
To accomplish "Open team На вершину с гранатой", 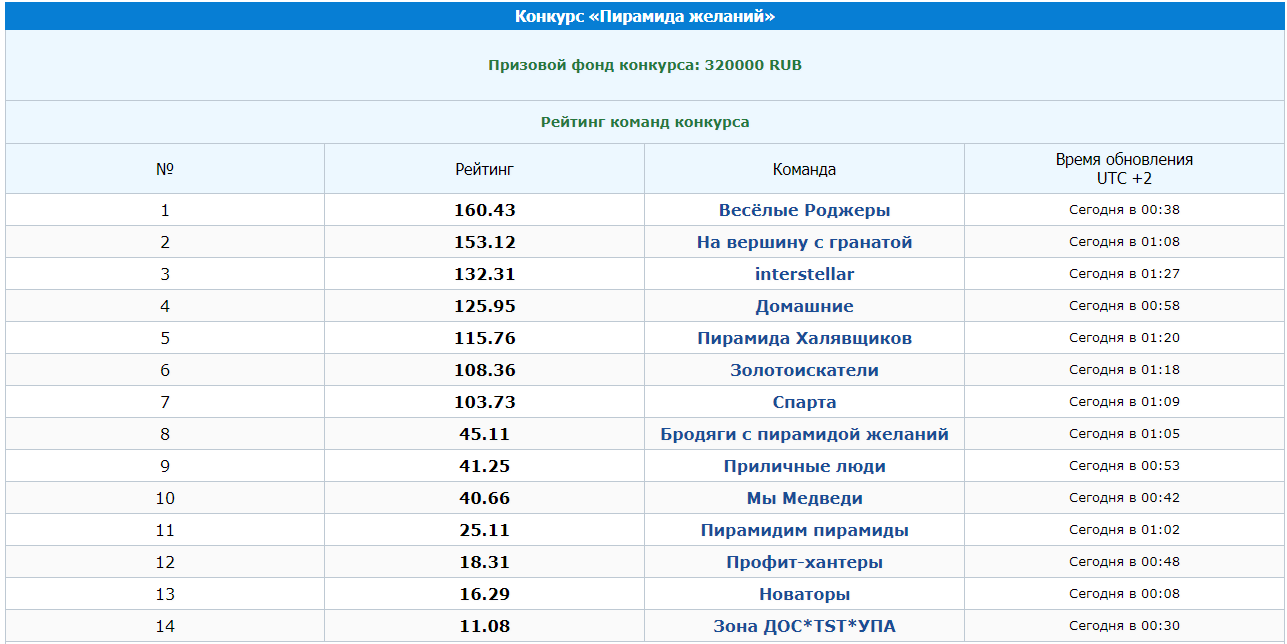I will (804, 242).
